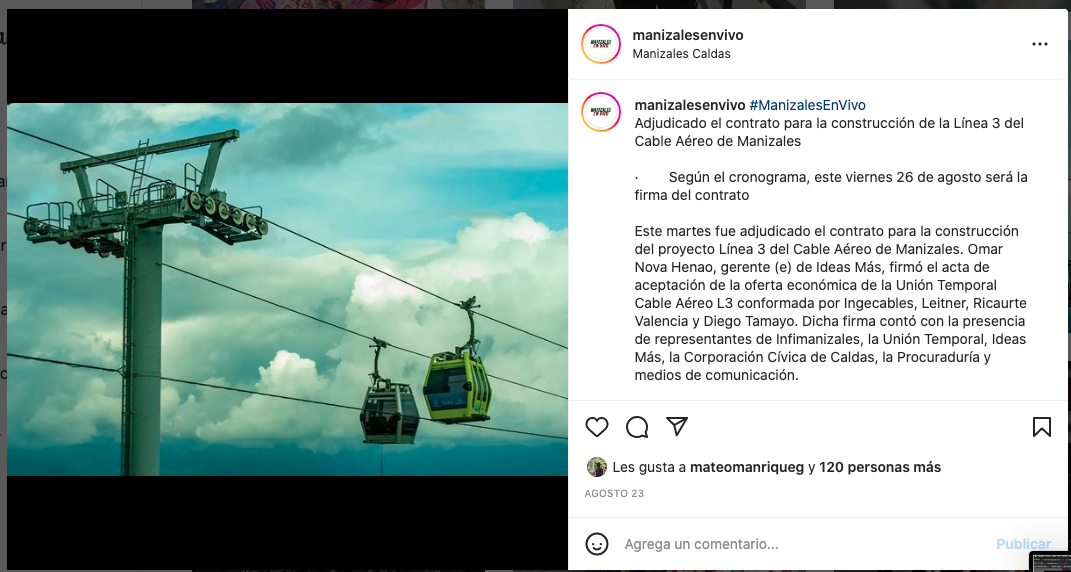Save post with the bookmark icon
Viewport: 1071px width, 572px height.
tap(1042, 427)
